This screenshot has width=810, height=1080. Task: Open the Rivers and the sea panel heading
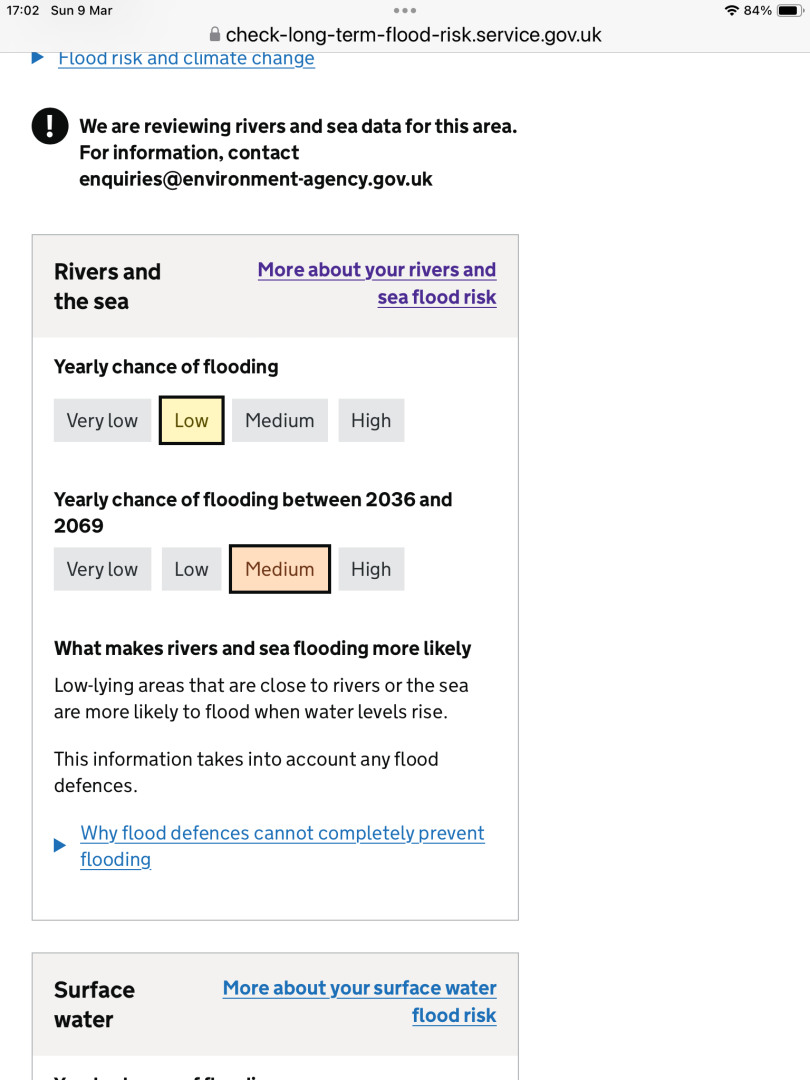click(x=107, y=285)
